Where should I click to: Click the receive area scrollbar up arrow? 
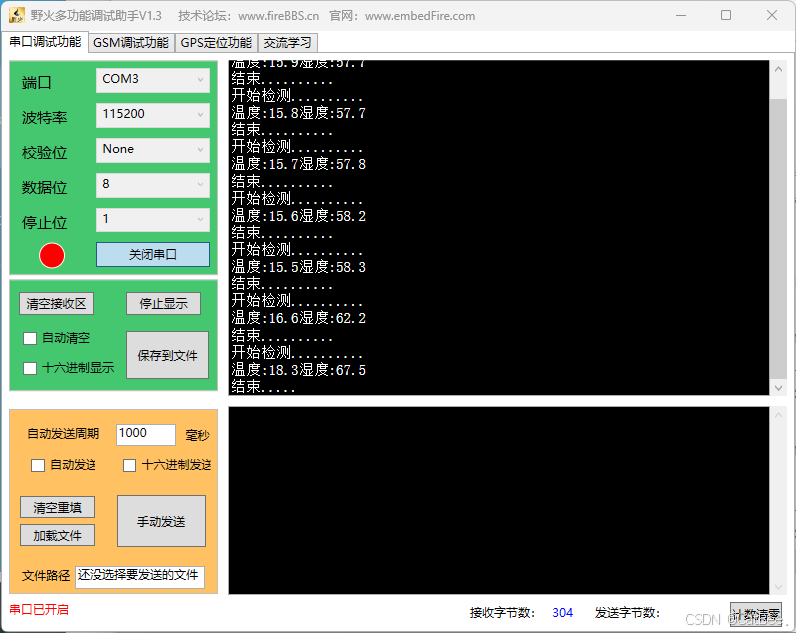tap(778, 69)
